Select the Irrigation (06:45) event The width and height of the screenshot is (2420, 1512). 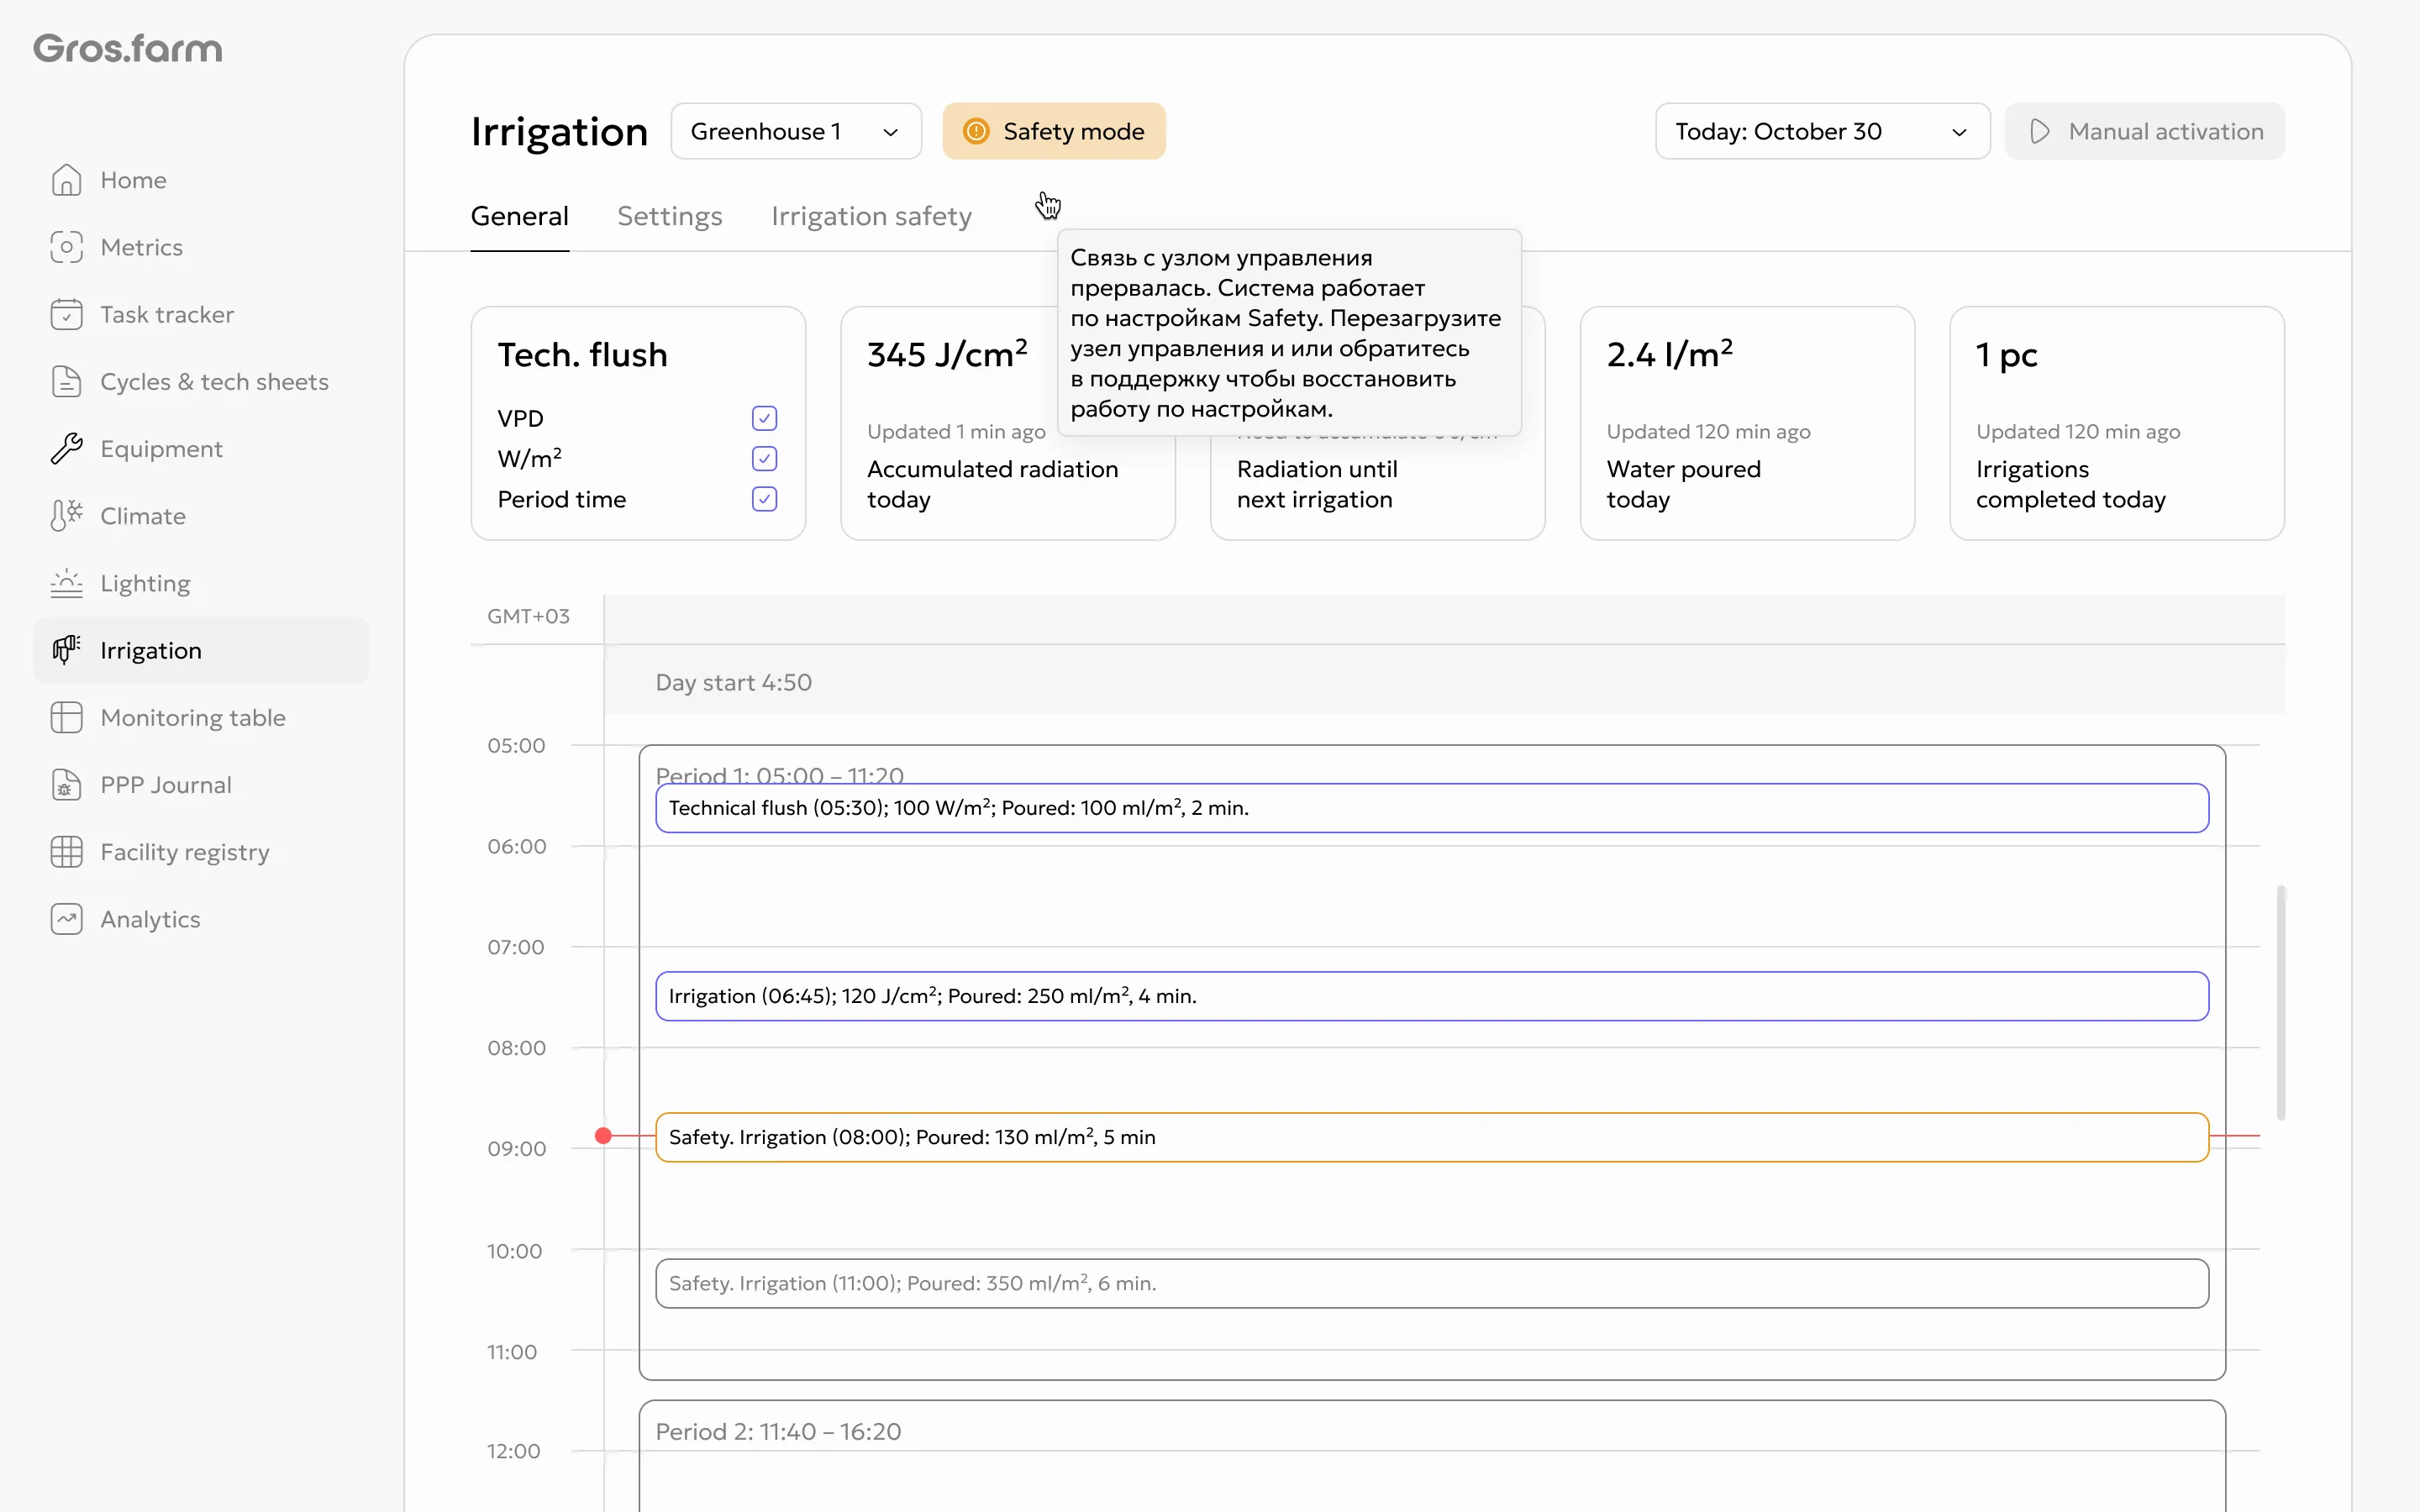click(1432, 996)
